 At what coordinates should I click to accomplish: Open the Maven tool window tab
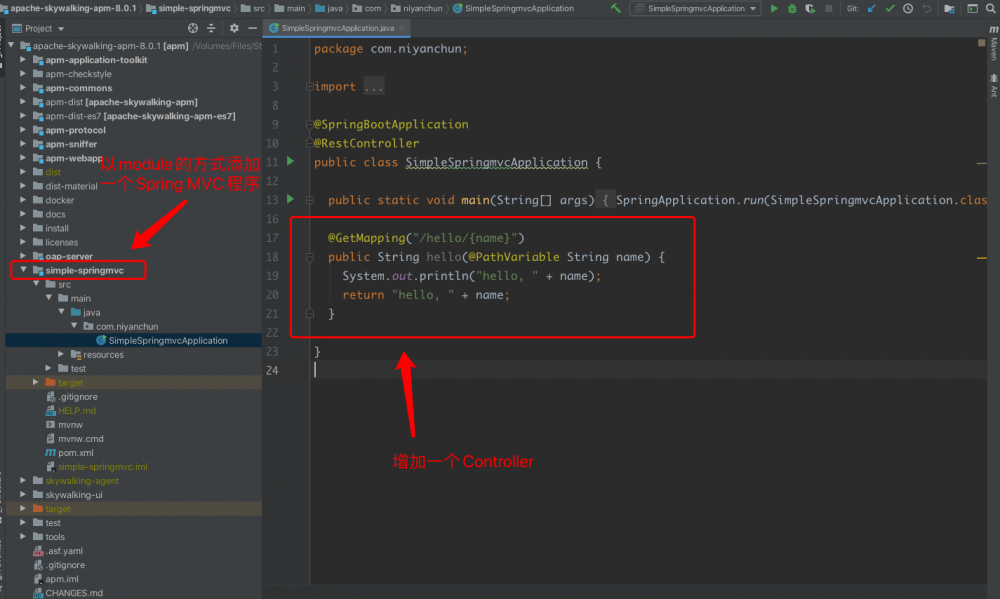click(x=993, y=48)
